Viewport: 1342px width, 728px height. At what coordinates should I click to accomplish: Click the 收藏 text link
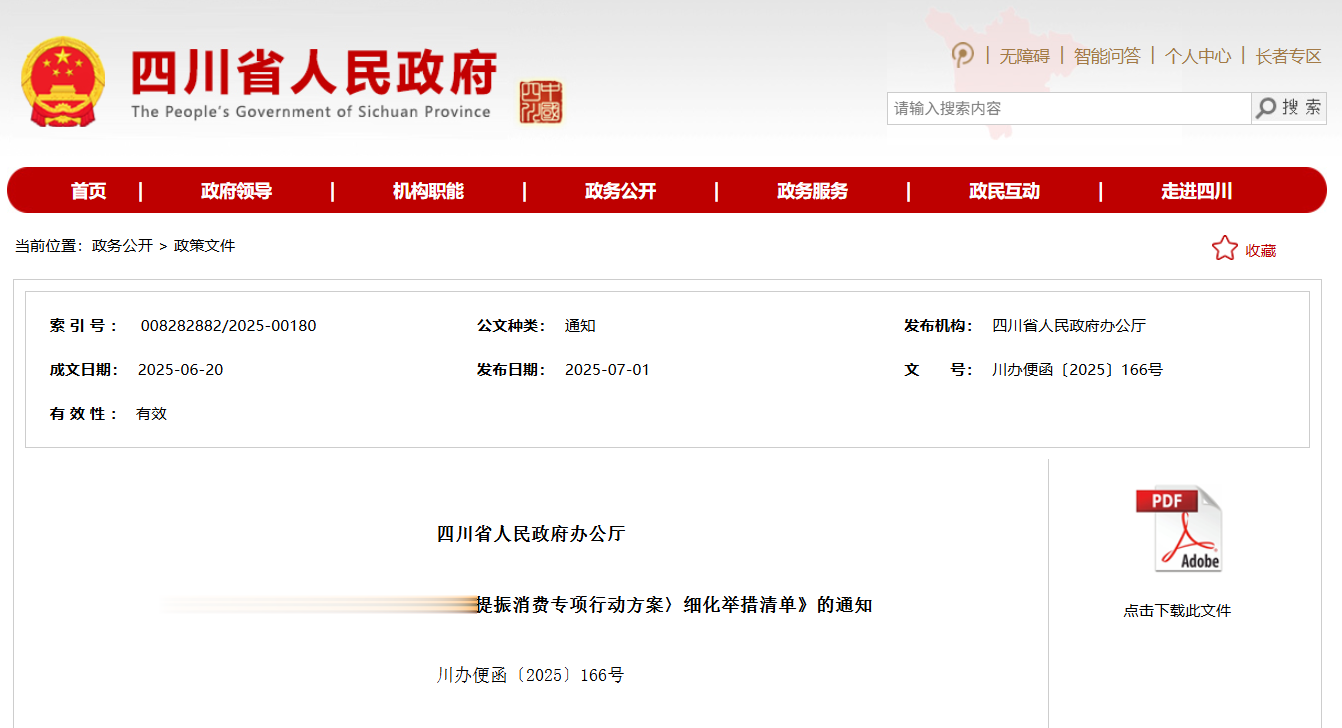click(1260, 250)
